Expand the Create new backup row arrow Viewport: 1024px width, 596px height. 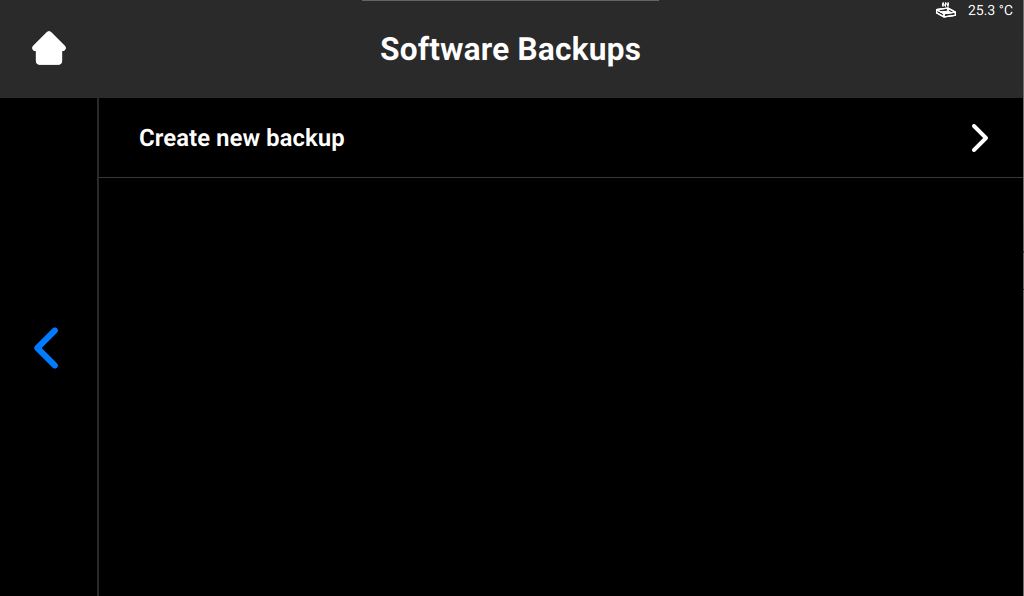pos(979,138)
